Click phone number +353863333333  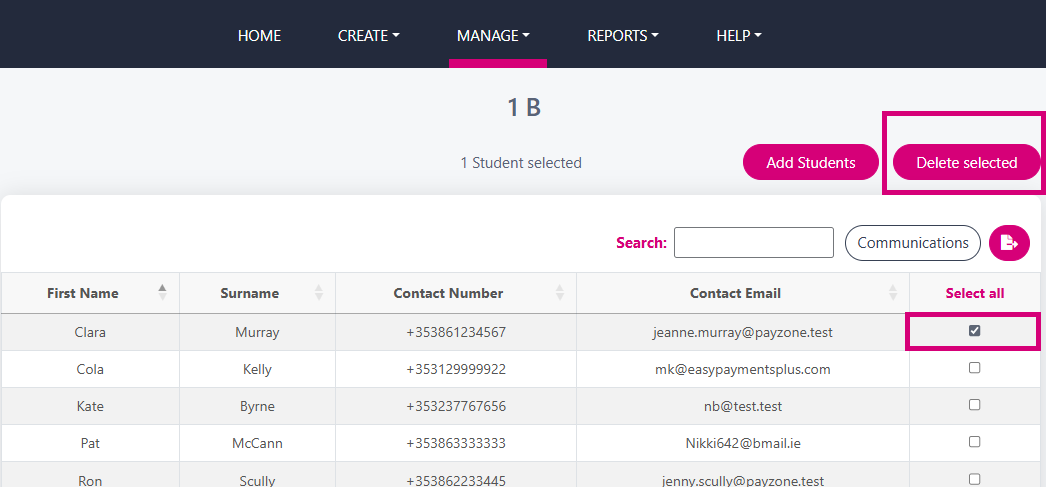pos(456,443)
